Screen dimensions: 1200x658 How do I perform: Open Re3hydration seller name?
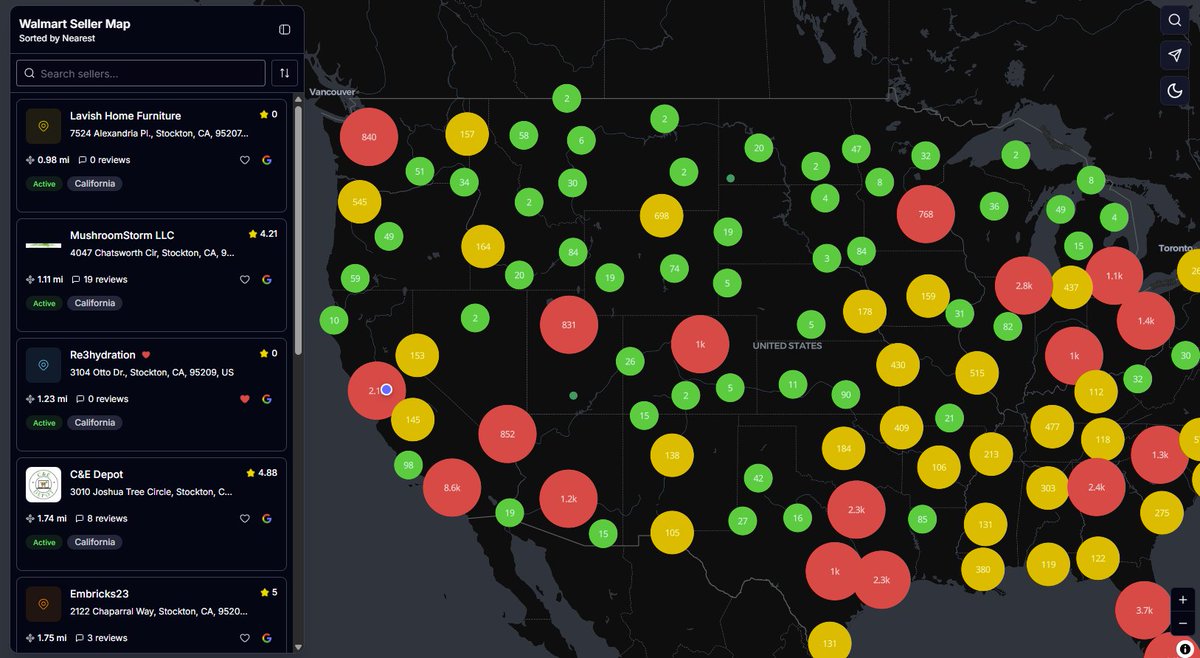[103, 355]
